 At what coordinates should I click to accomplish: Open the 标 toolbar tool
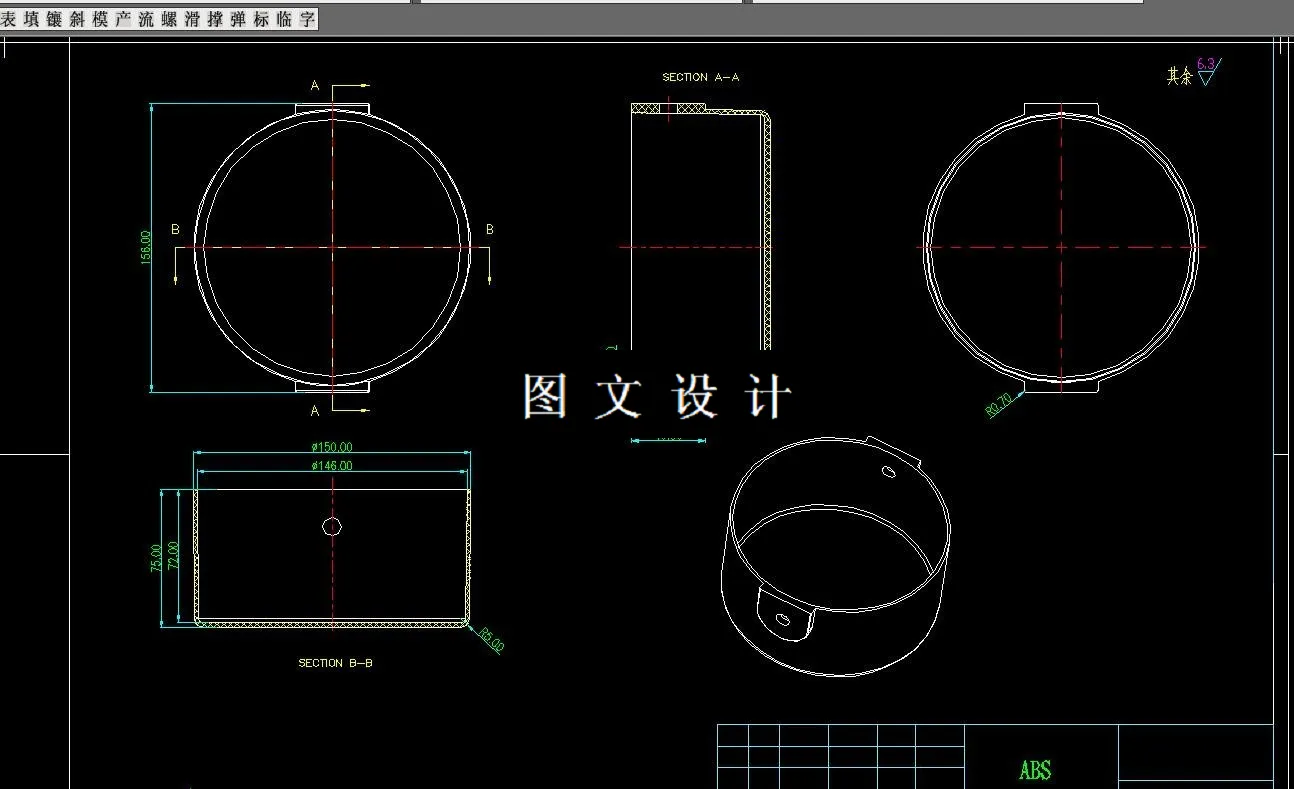[262, 20]
